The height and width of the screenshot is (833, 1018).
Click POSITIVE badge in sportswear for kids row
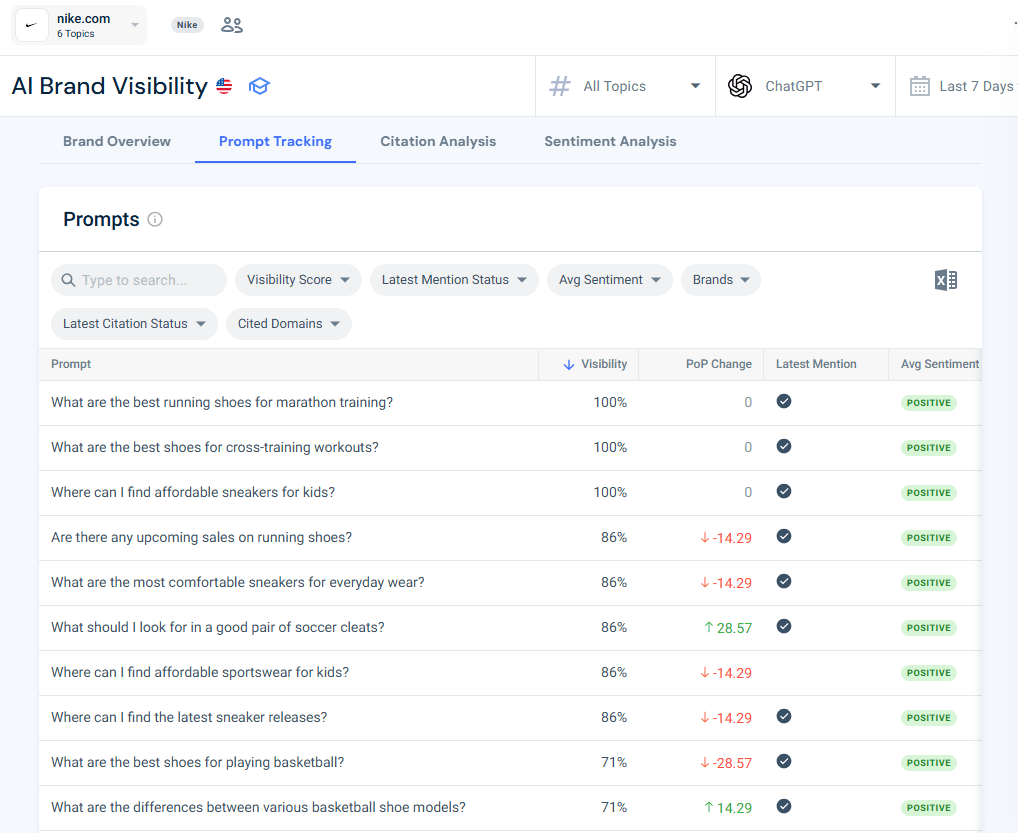click(x=928, y=673)
